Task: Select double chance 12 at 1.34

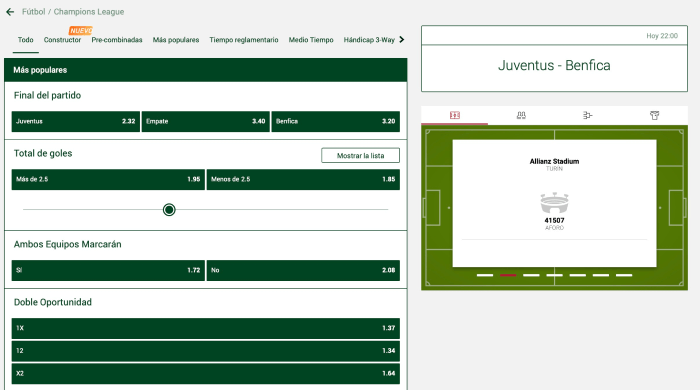Action: click(206, 351)
